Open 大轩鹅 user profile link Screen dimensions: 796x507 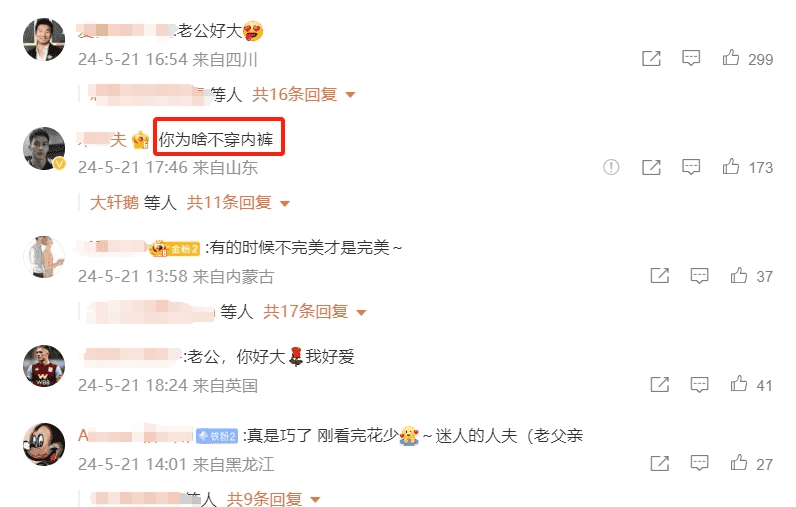click(x=114, y=203)
